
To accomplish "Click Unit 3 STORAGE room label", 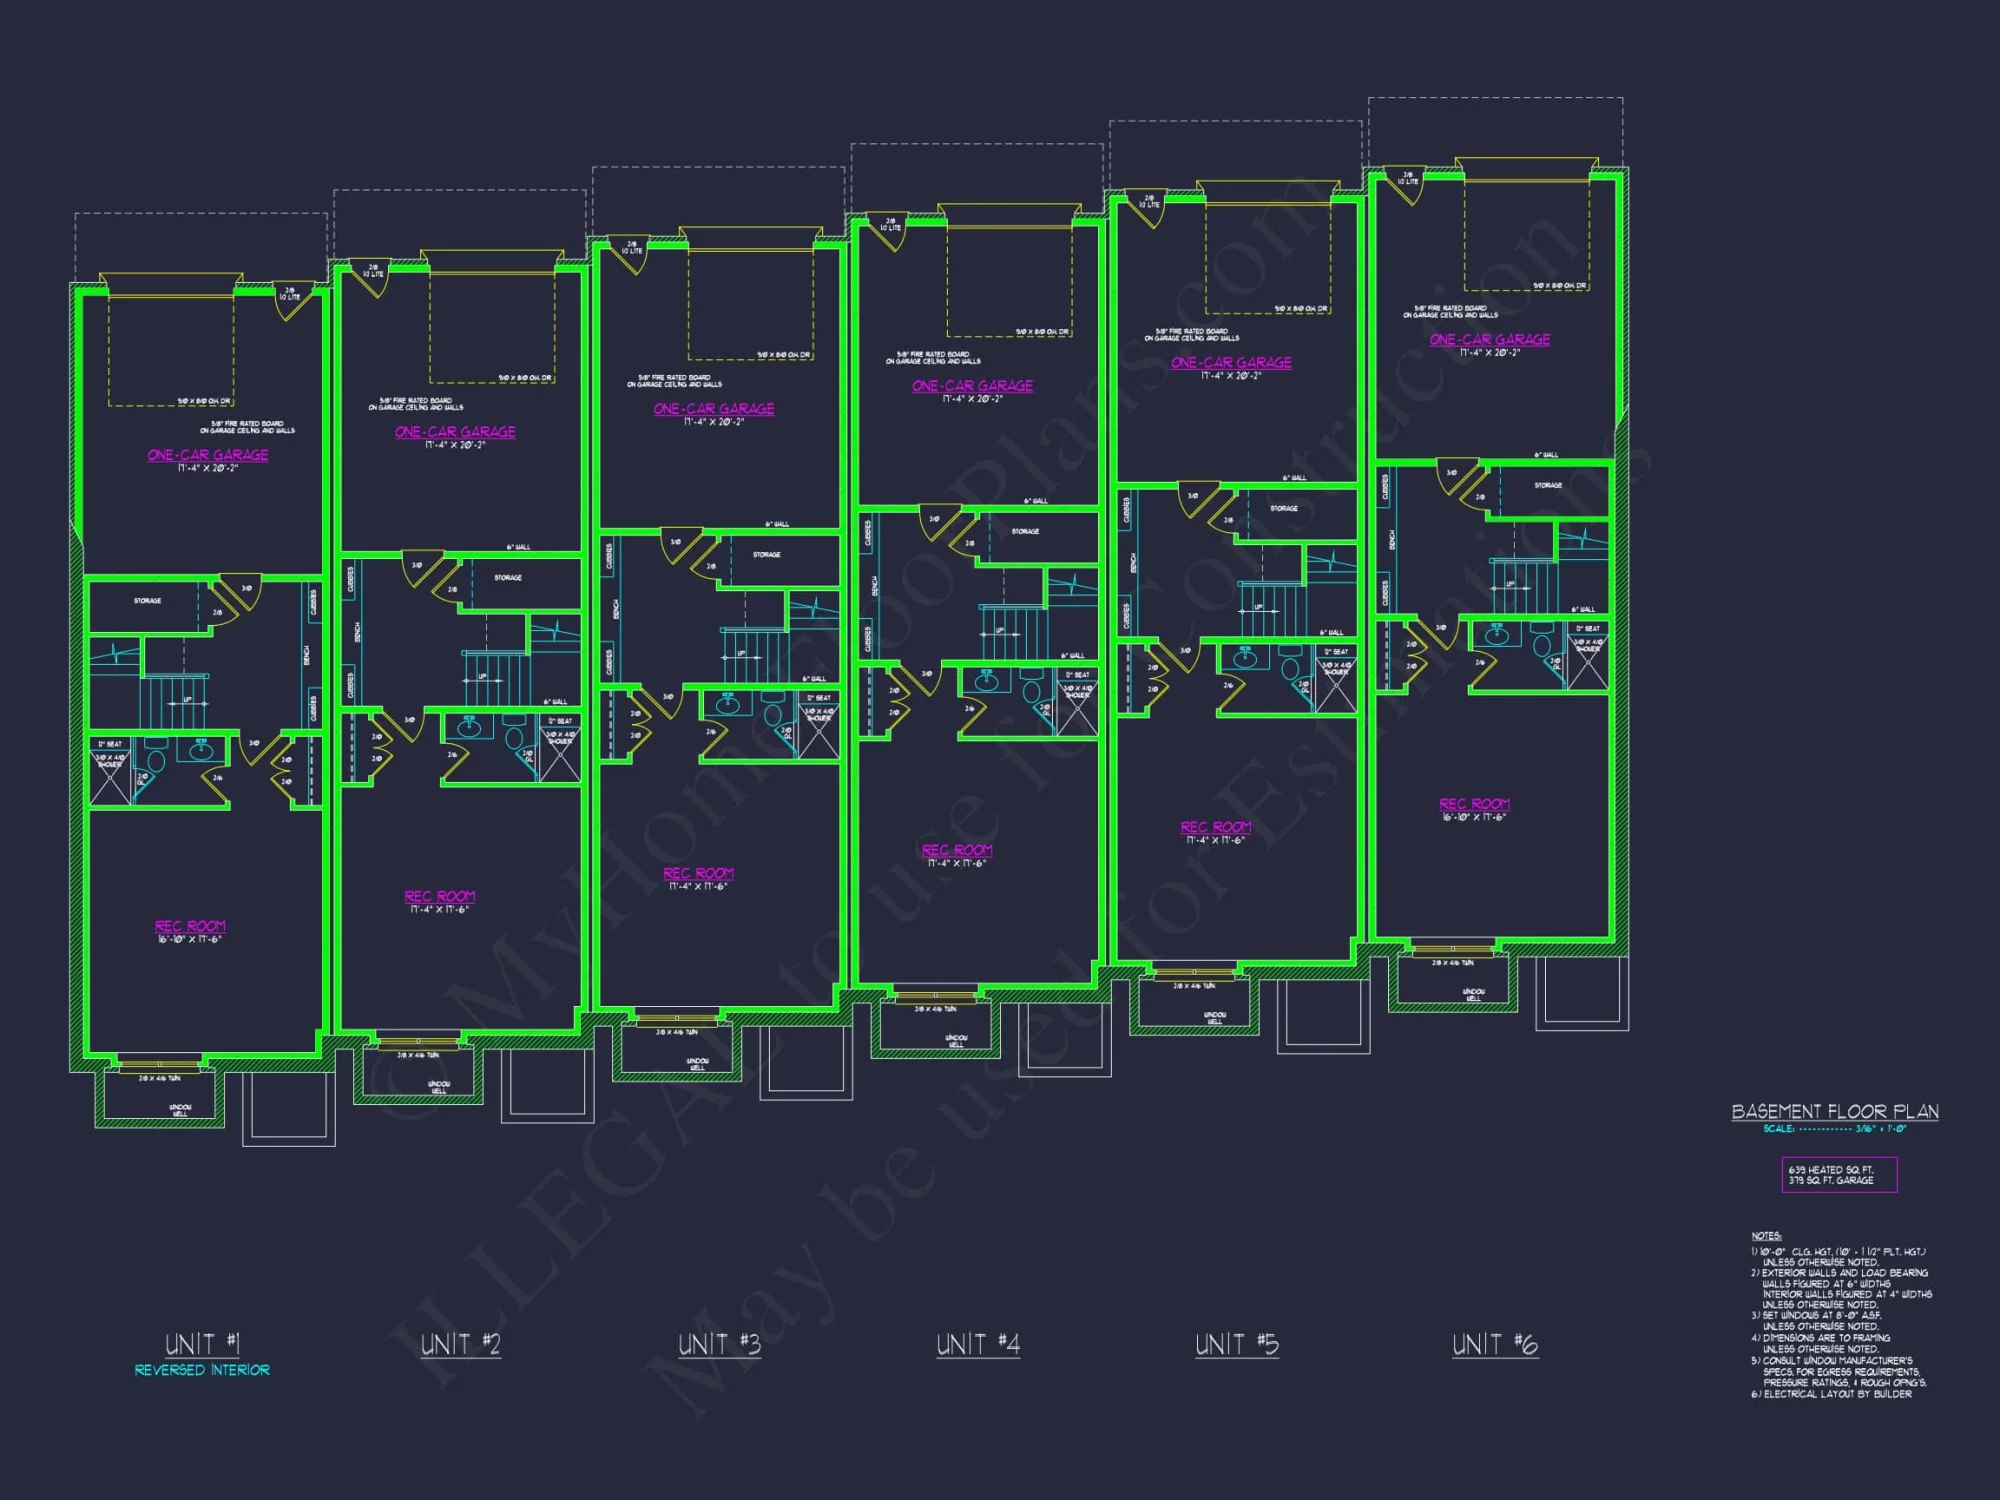I will (x=767, y=554).
